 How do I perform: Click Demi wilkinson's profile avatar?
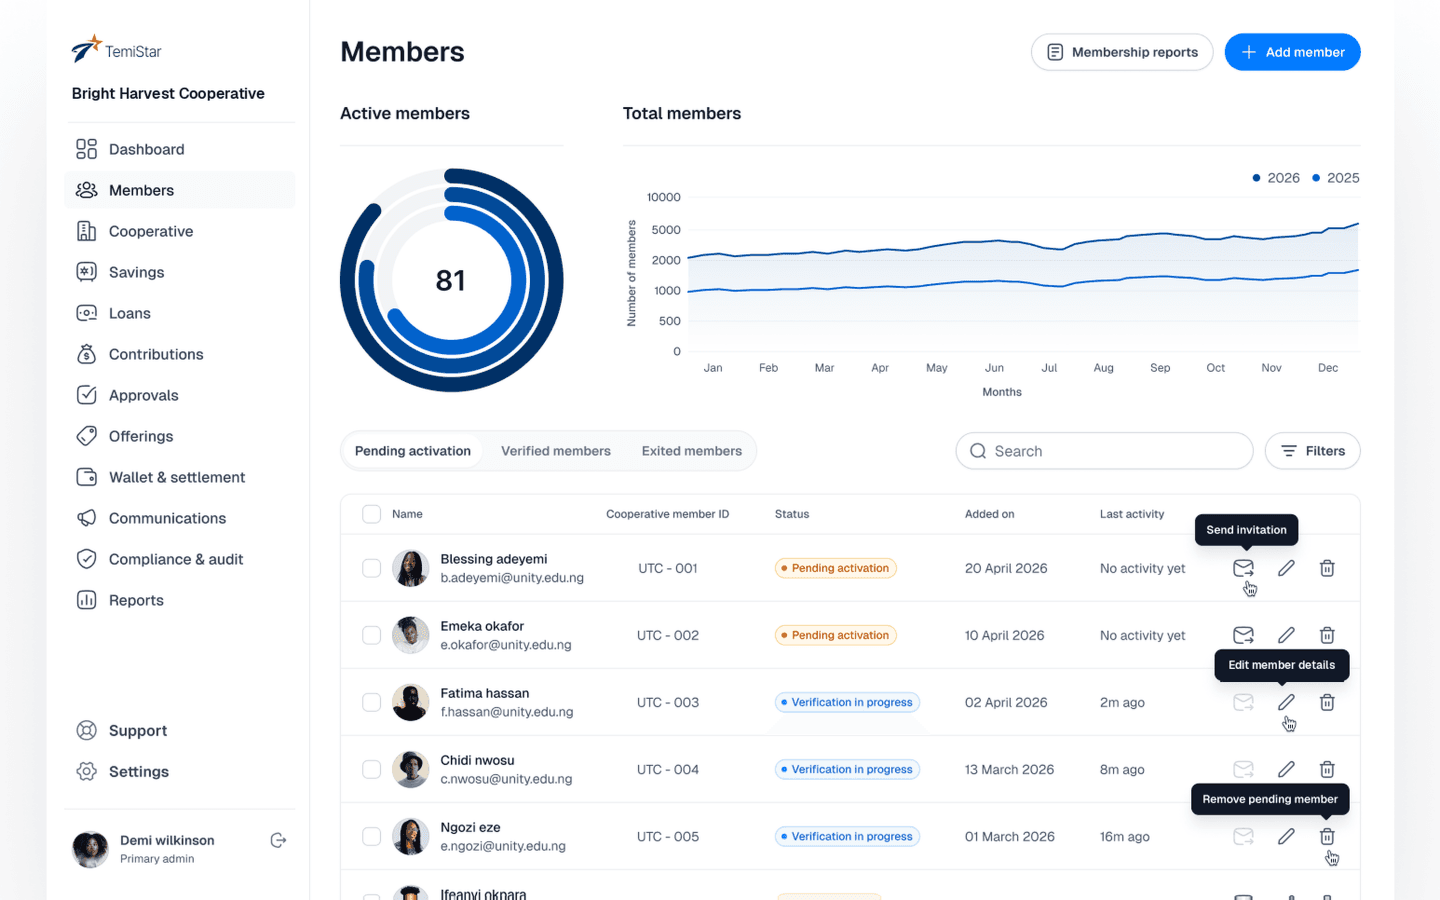pyautogui.click(x=90, y=849)
